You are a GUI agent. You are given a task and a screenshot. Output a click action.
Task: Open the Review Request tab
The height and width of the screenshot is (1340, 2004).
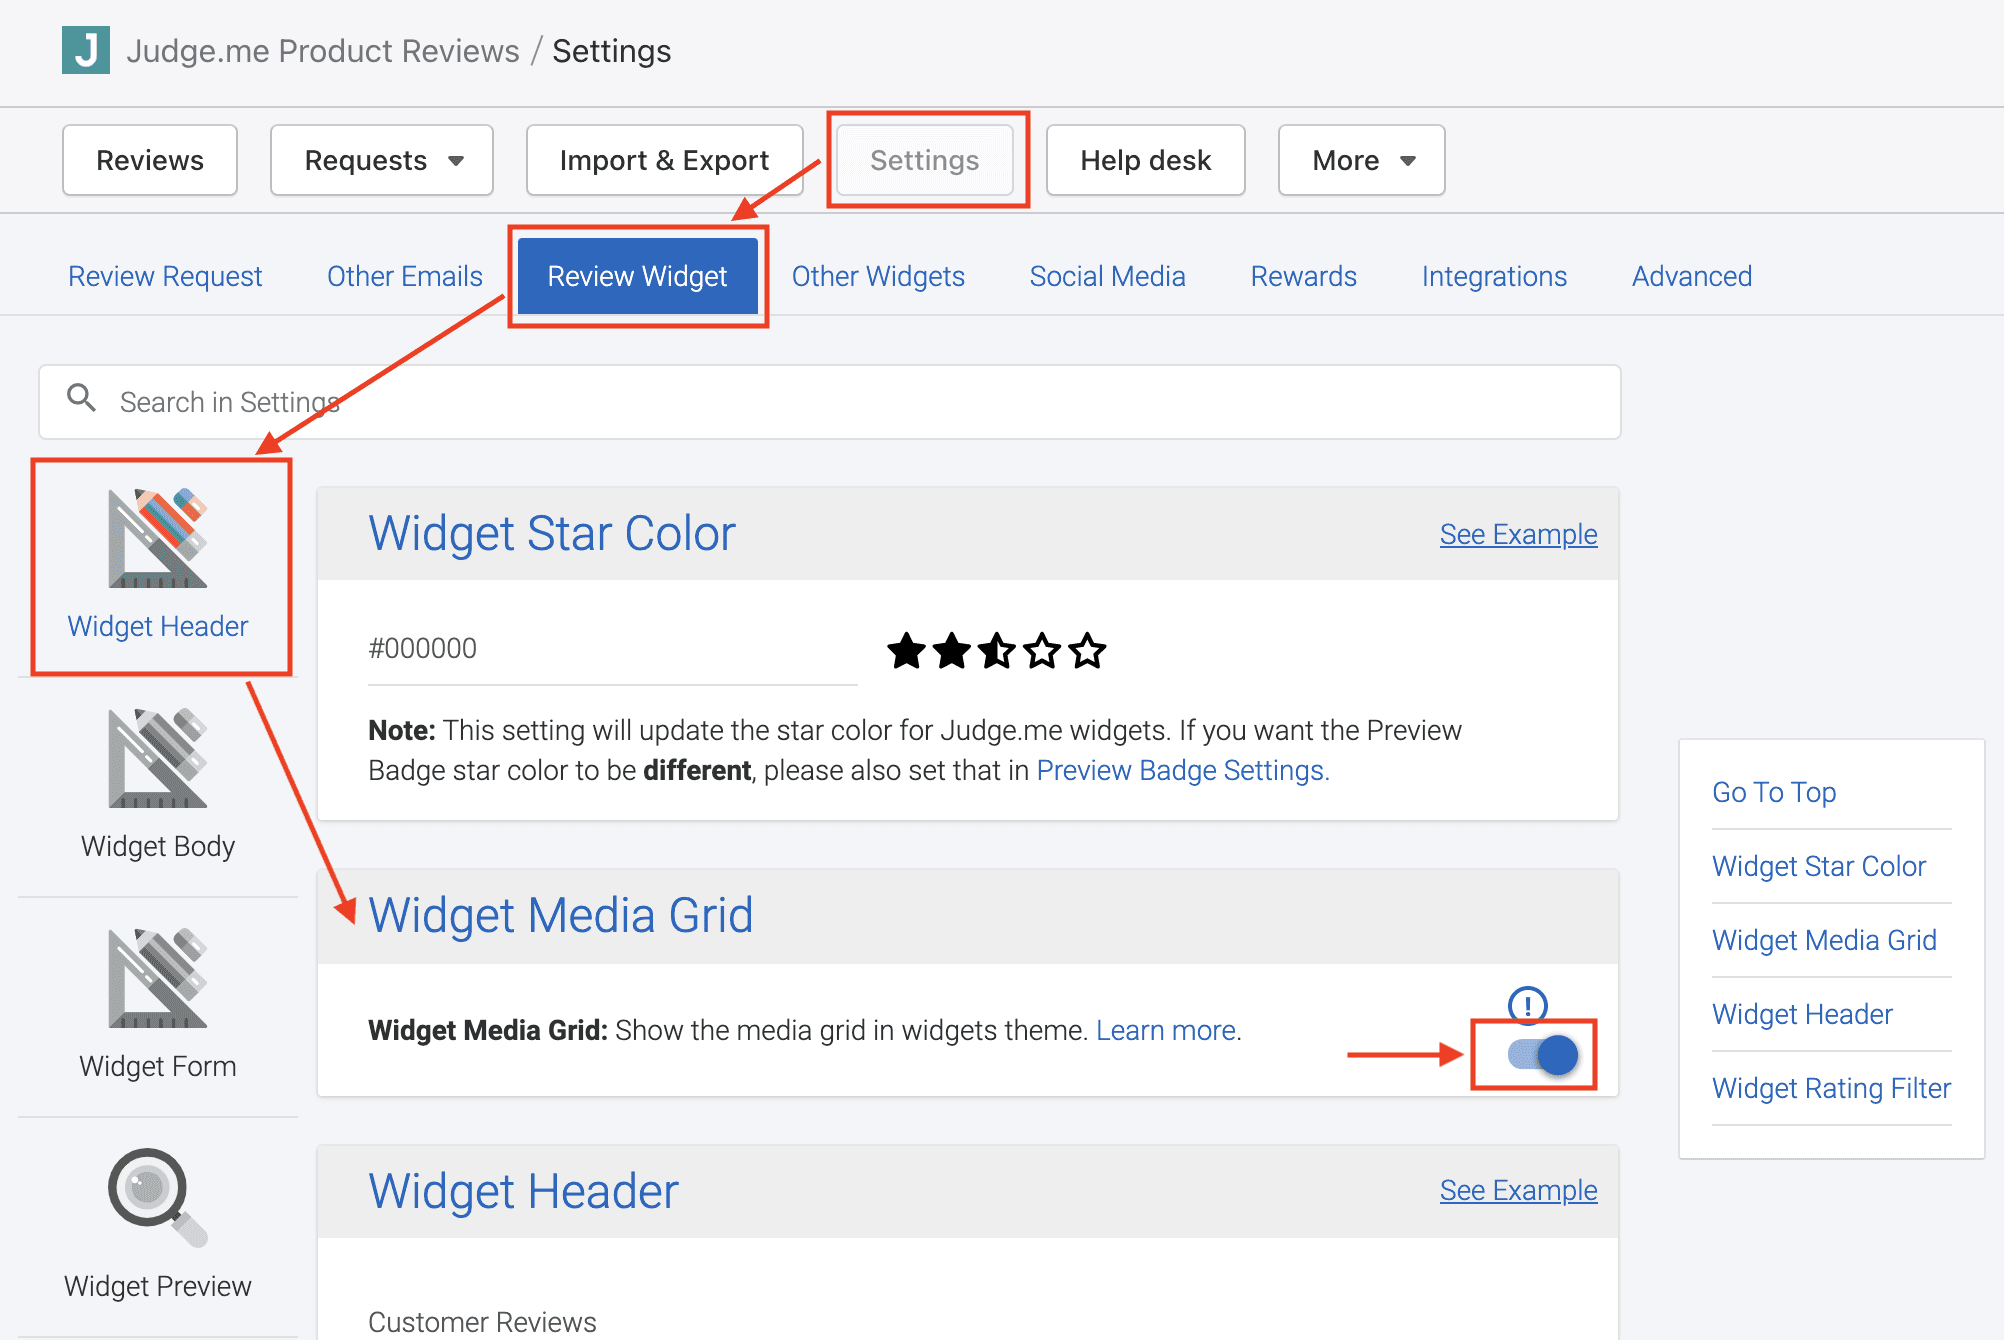coord(165,276)
